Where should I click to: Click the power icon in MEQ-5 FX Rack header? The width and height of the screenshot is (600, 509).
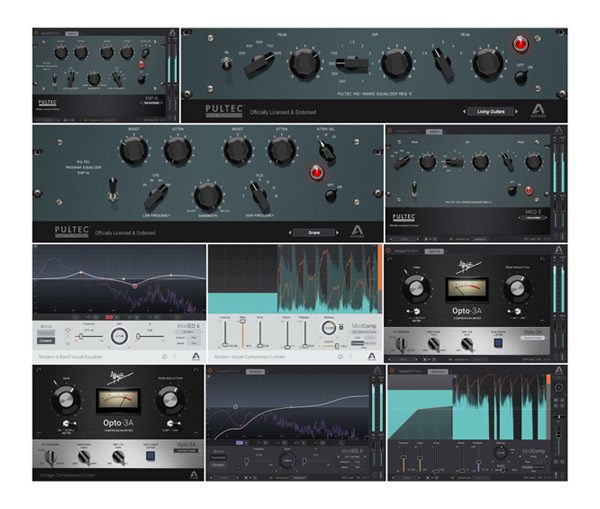click(390, 131)
